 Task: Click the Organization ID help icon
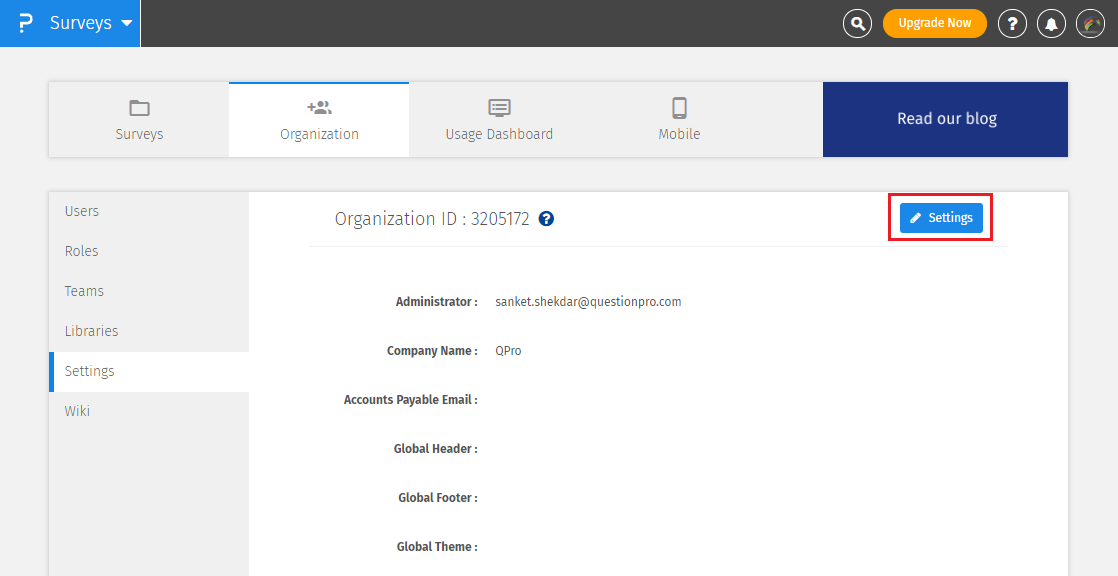point(546,219)
